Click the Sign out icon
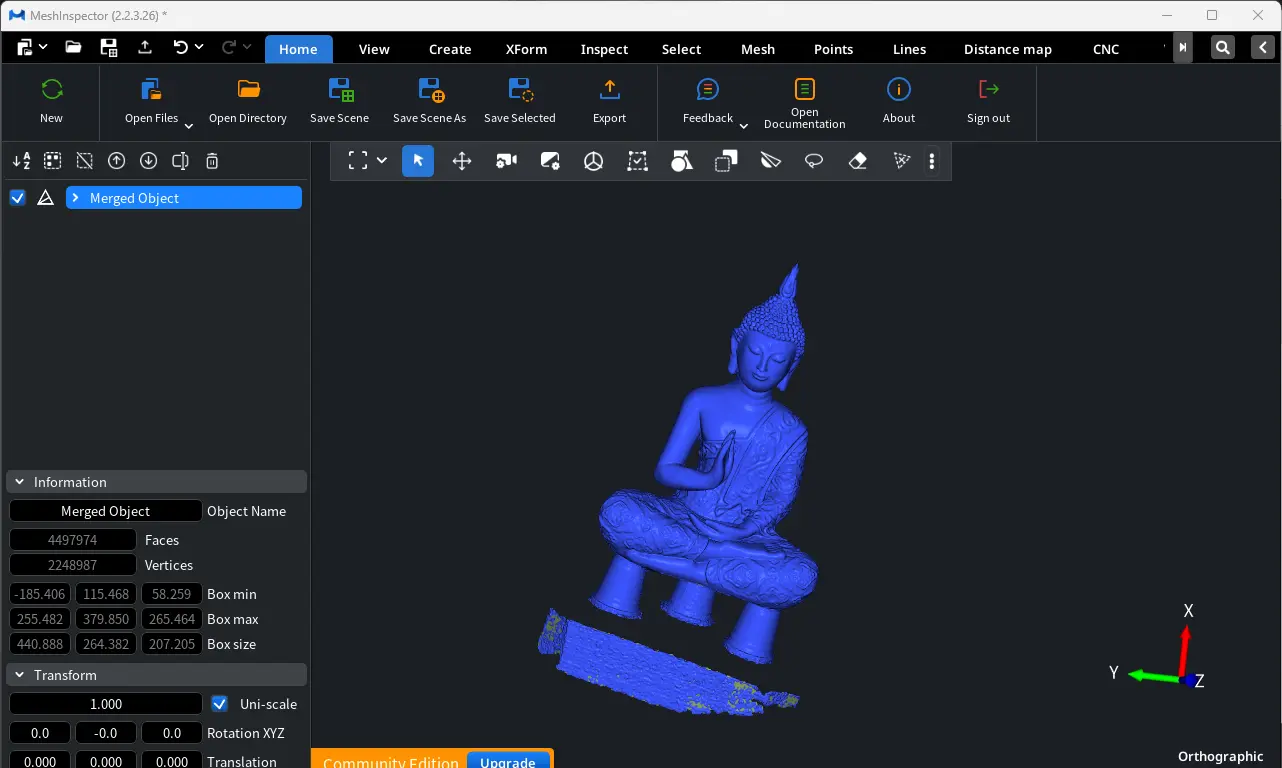Image resolution: width=1282 pixels, height=768 pixels. 989,90
